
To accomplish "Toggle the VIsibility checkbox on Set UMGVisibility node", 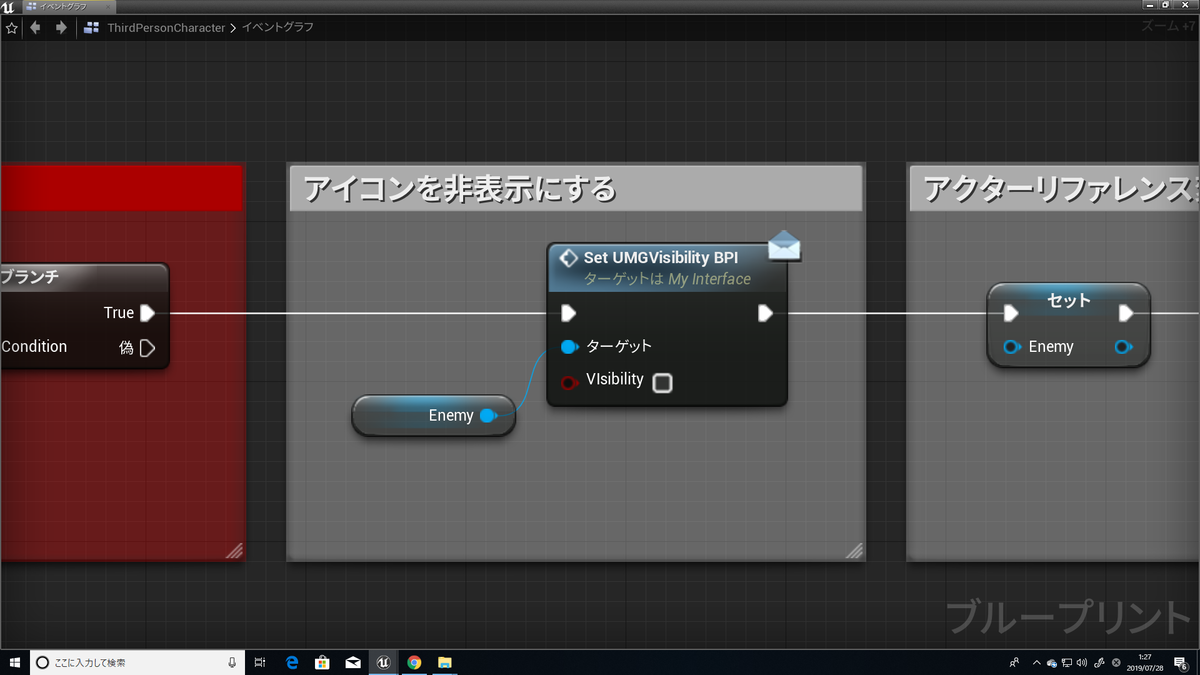I will pyautogui.click(x=662, y=382).
